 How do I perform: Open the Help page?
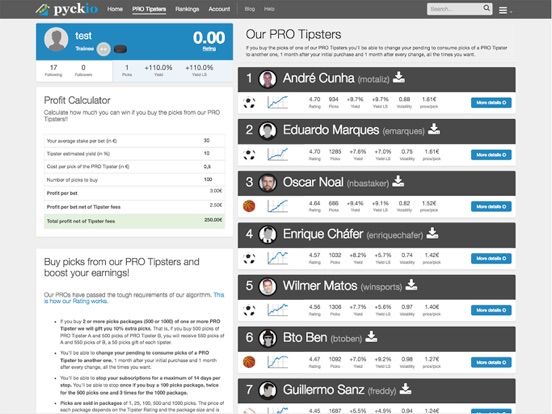point(269,9)
